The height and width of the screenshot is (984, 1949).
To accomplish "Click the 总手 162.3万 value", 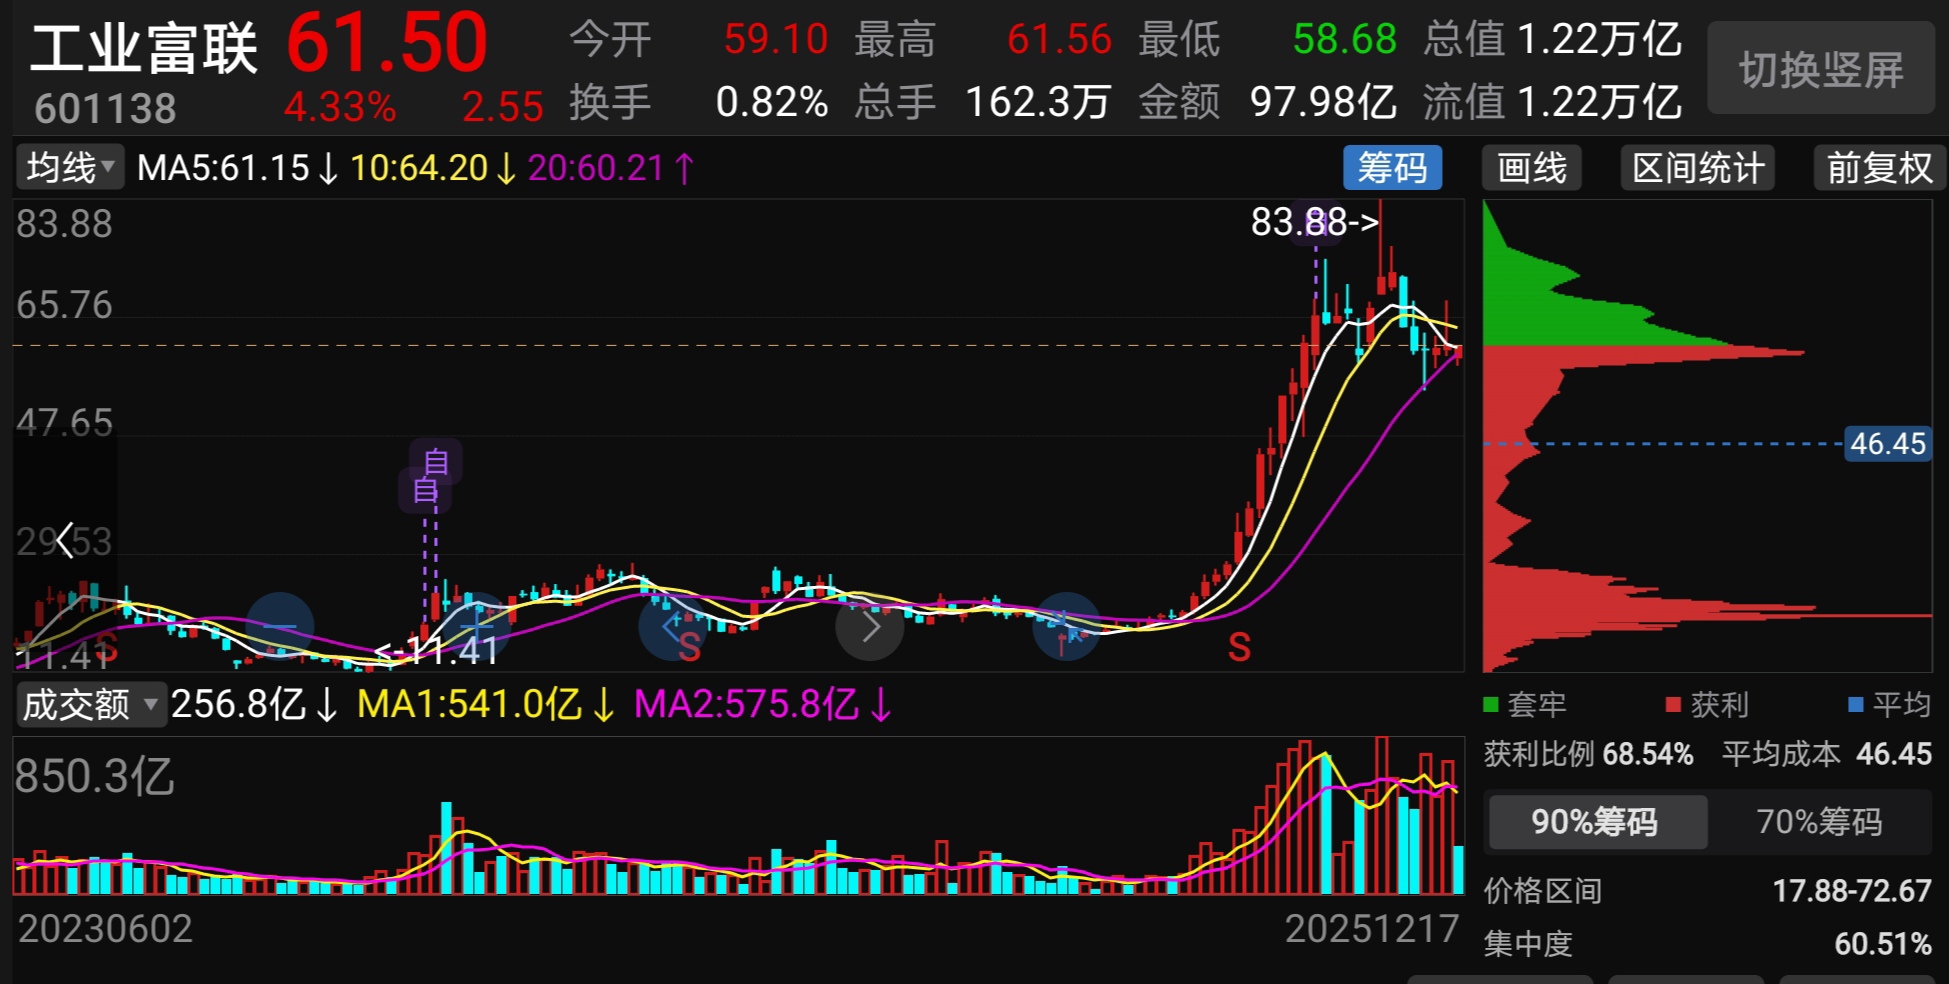I will pyautogui.click(x=1038, y=102).
